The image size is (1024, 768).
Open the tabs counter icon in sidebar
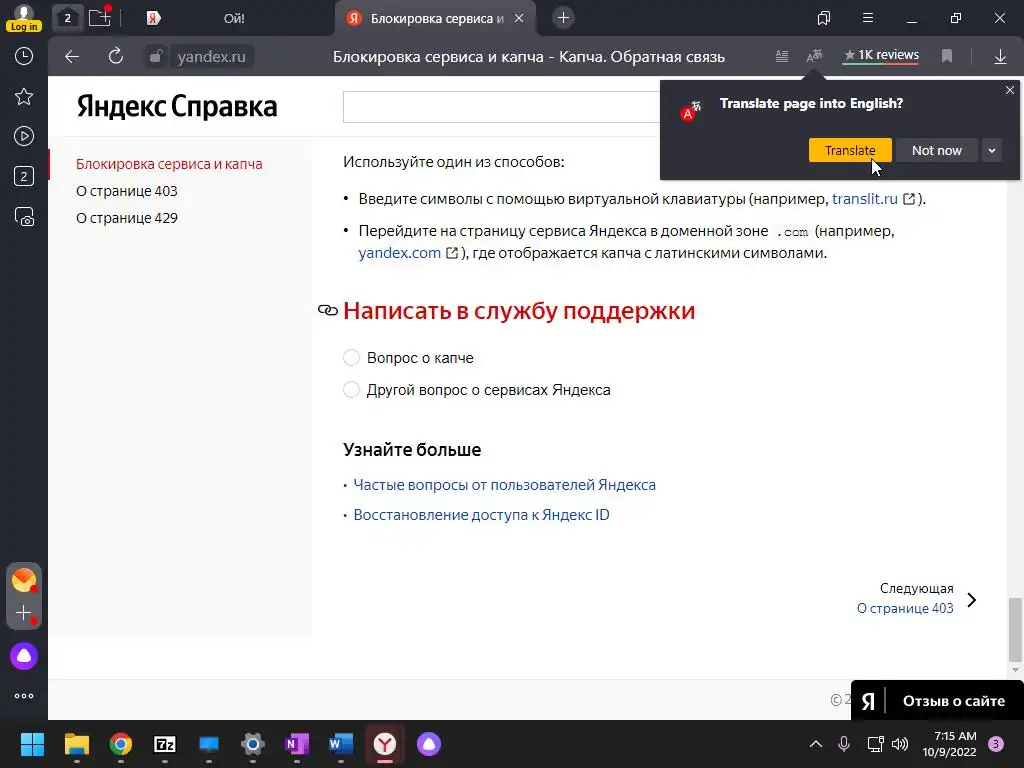pos(24,176)
